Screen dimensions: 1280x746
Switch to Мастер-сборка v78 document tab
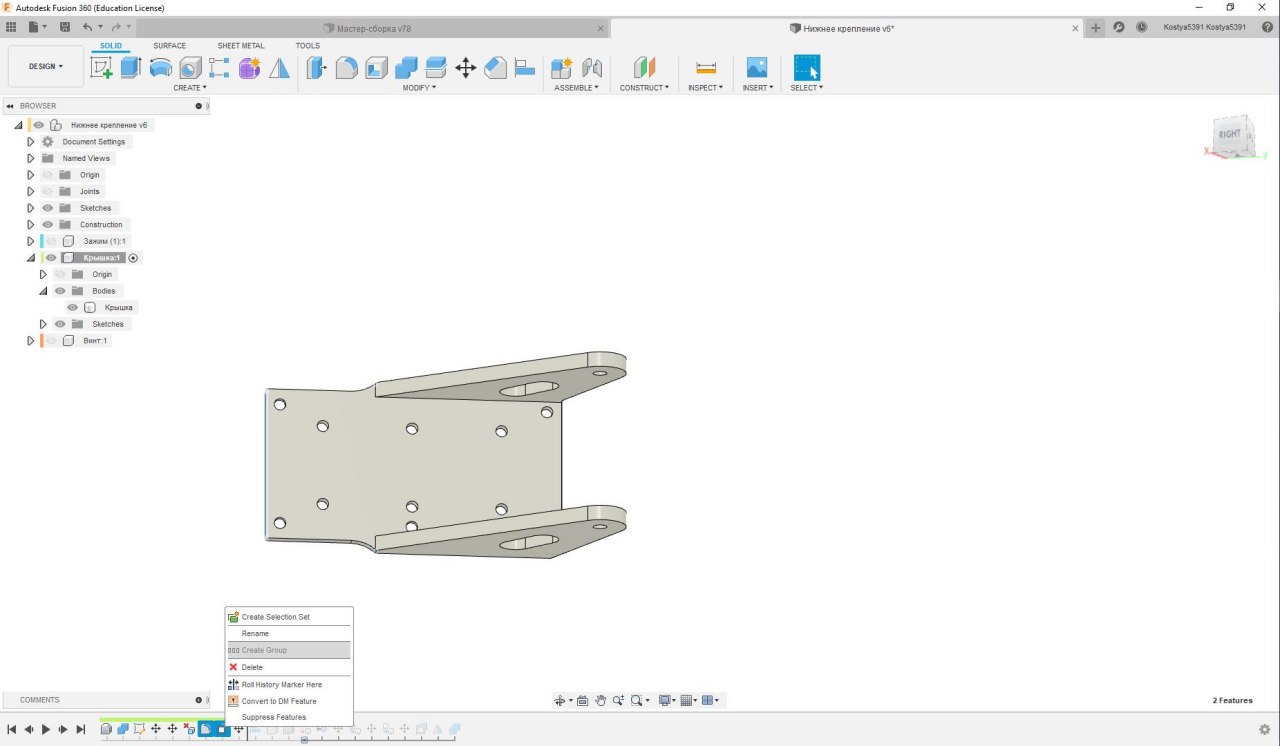click(x=374, y=28)
